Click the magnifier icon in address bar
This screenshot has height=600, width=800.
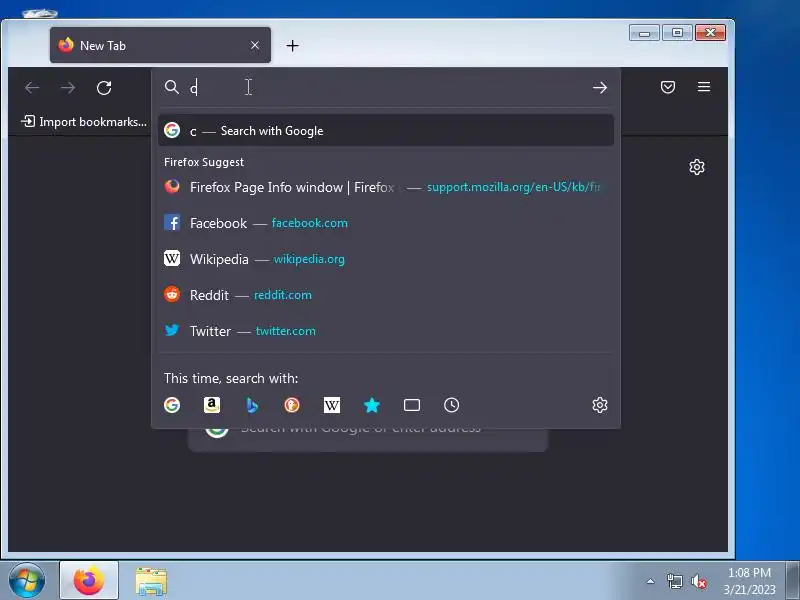[x=172, y=87]
